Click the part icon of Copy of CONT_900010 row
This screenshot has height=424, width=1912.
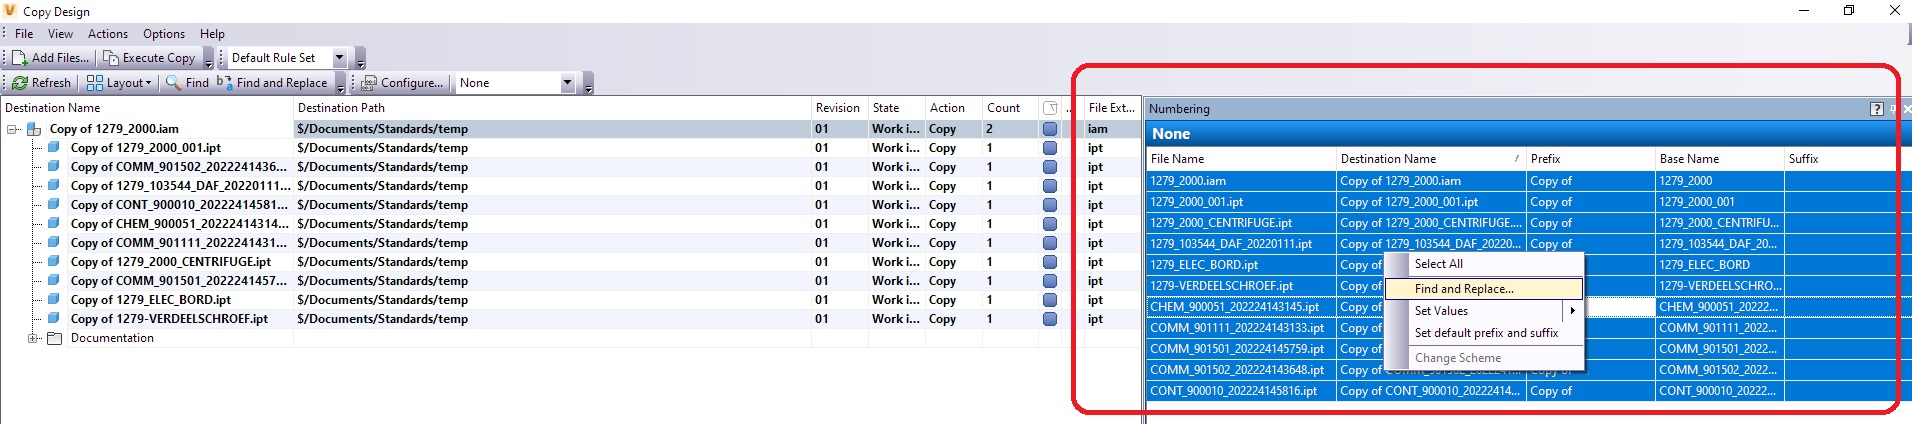(x=54, y=205)
